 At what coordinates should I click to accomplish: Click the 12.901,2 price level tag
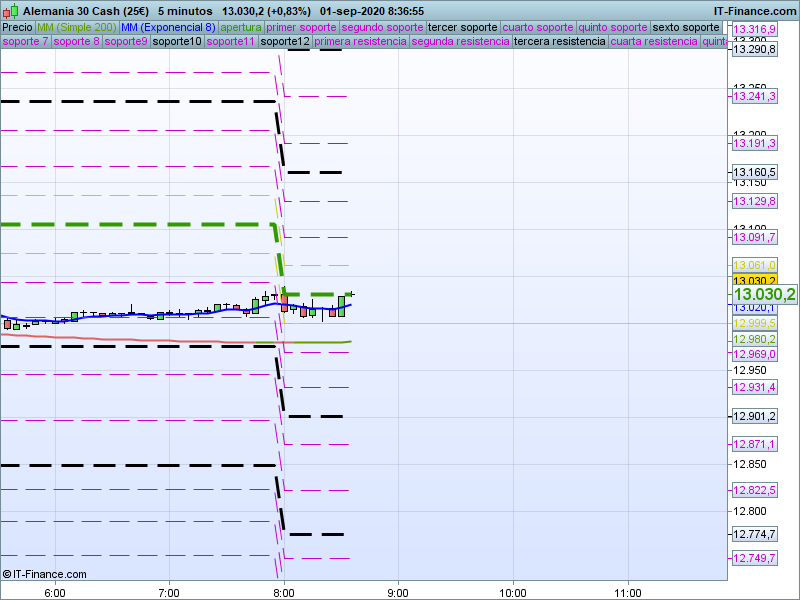pos(754,416)
